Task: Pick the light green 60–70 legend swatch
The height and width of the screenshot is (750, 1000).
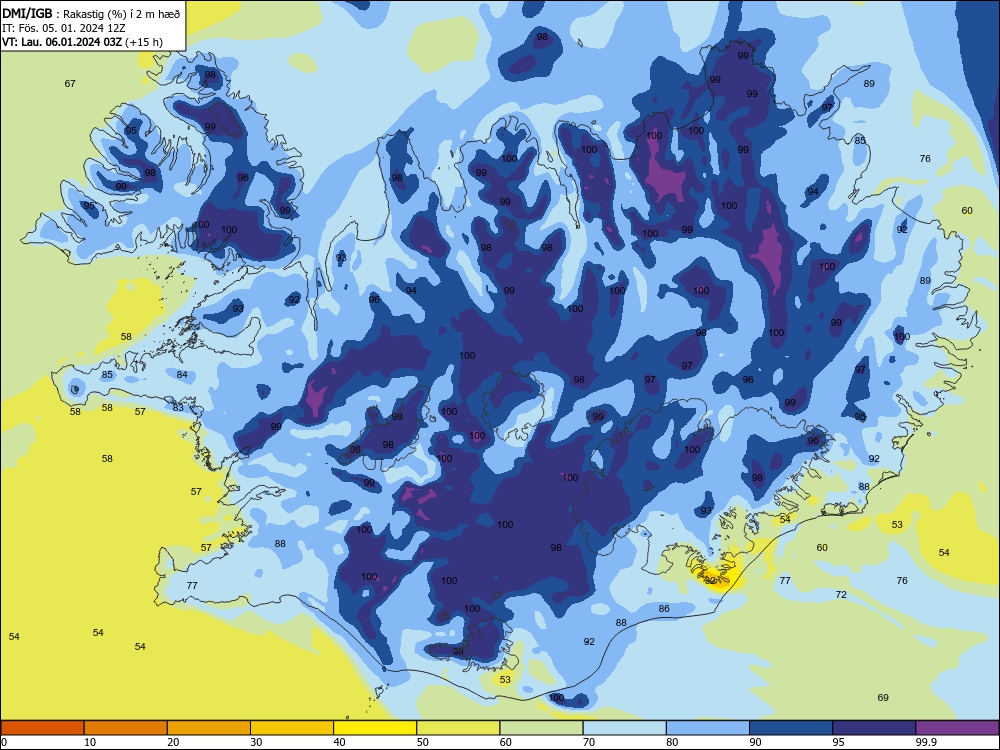Action: coord(541,728)
